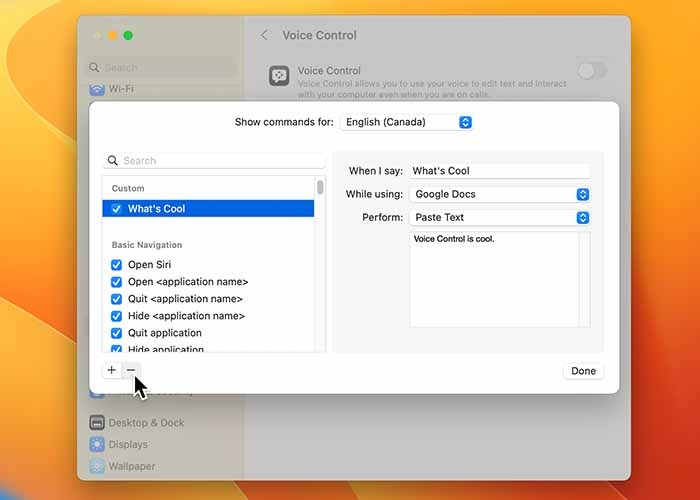Screen dimensions: 700x500
Task: Click the Basic Navigation section header
Action: pyautogui.click(x=147, y=245)
